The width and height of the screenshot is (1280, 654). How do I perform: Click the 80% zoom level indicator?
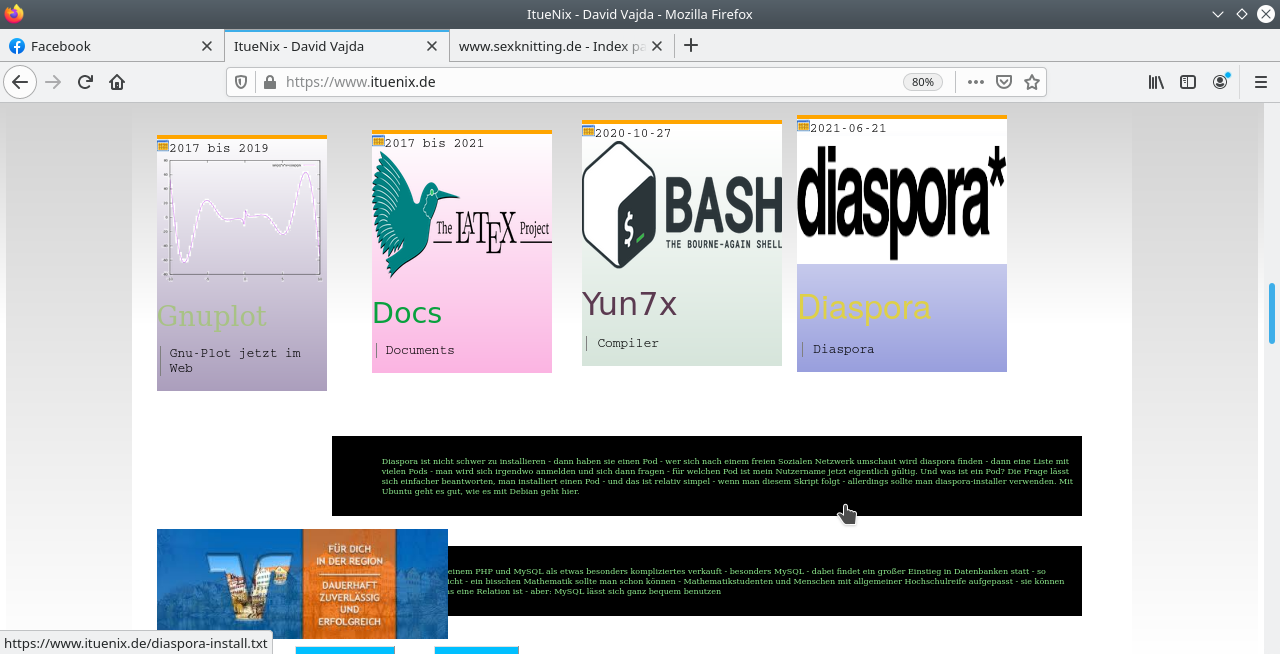click(x=922, y=82)
